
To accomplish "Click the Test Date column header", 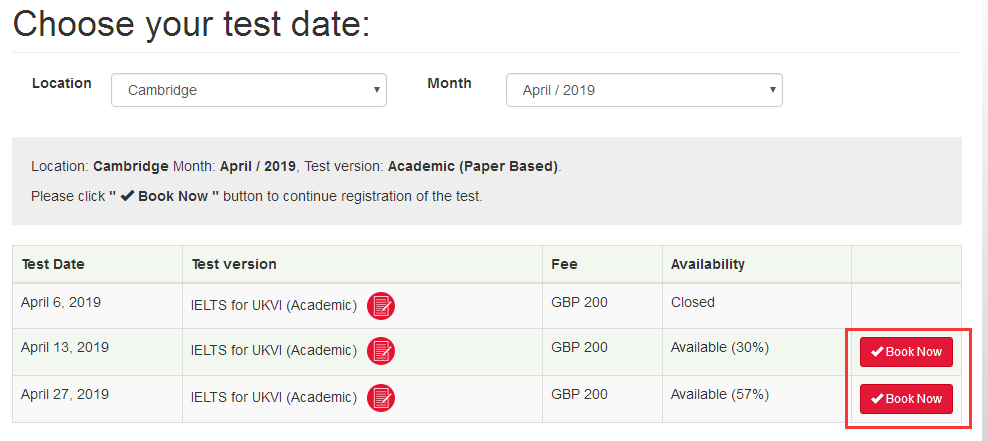I will tap(53, 265).
